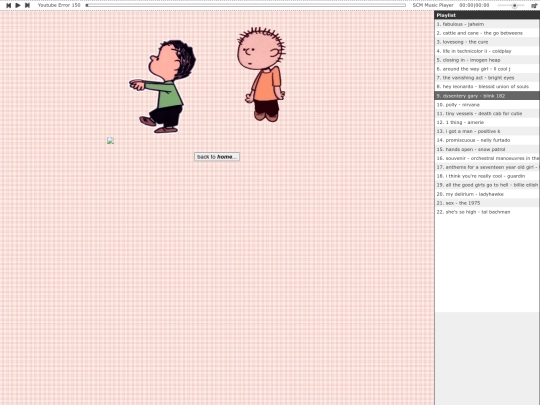Choose 'closing in - imogen heap'
The image size is (540, 405).
487,60
